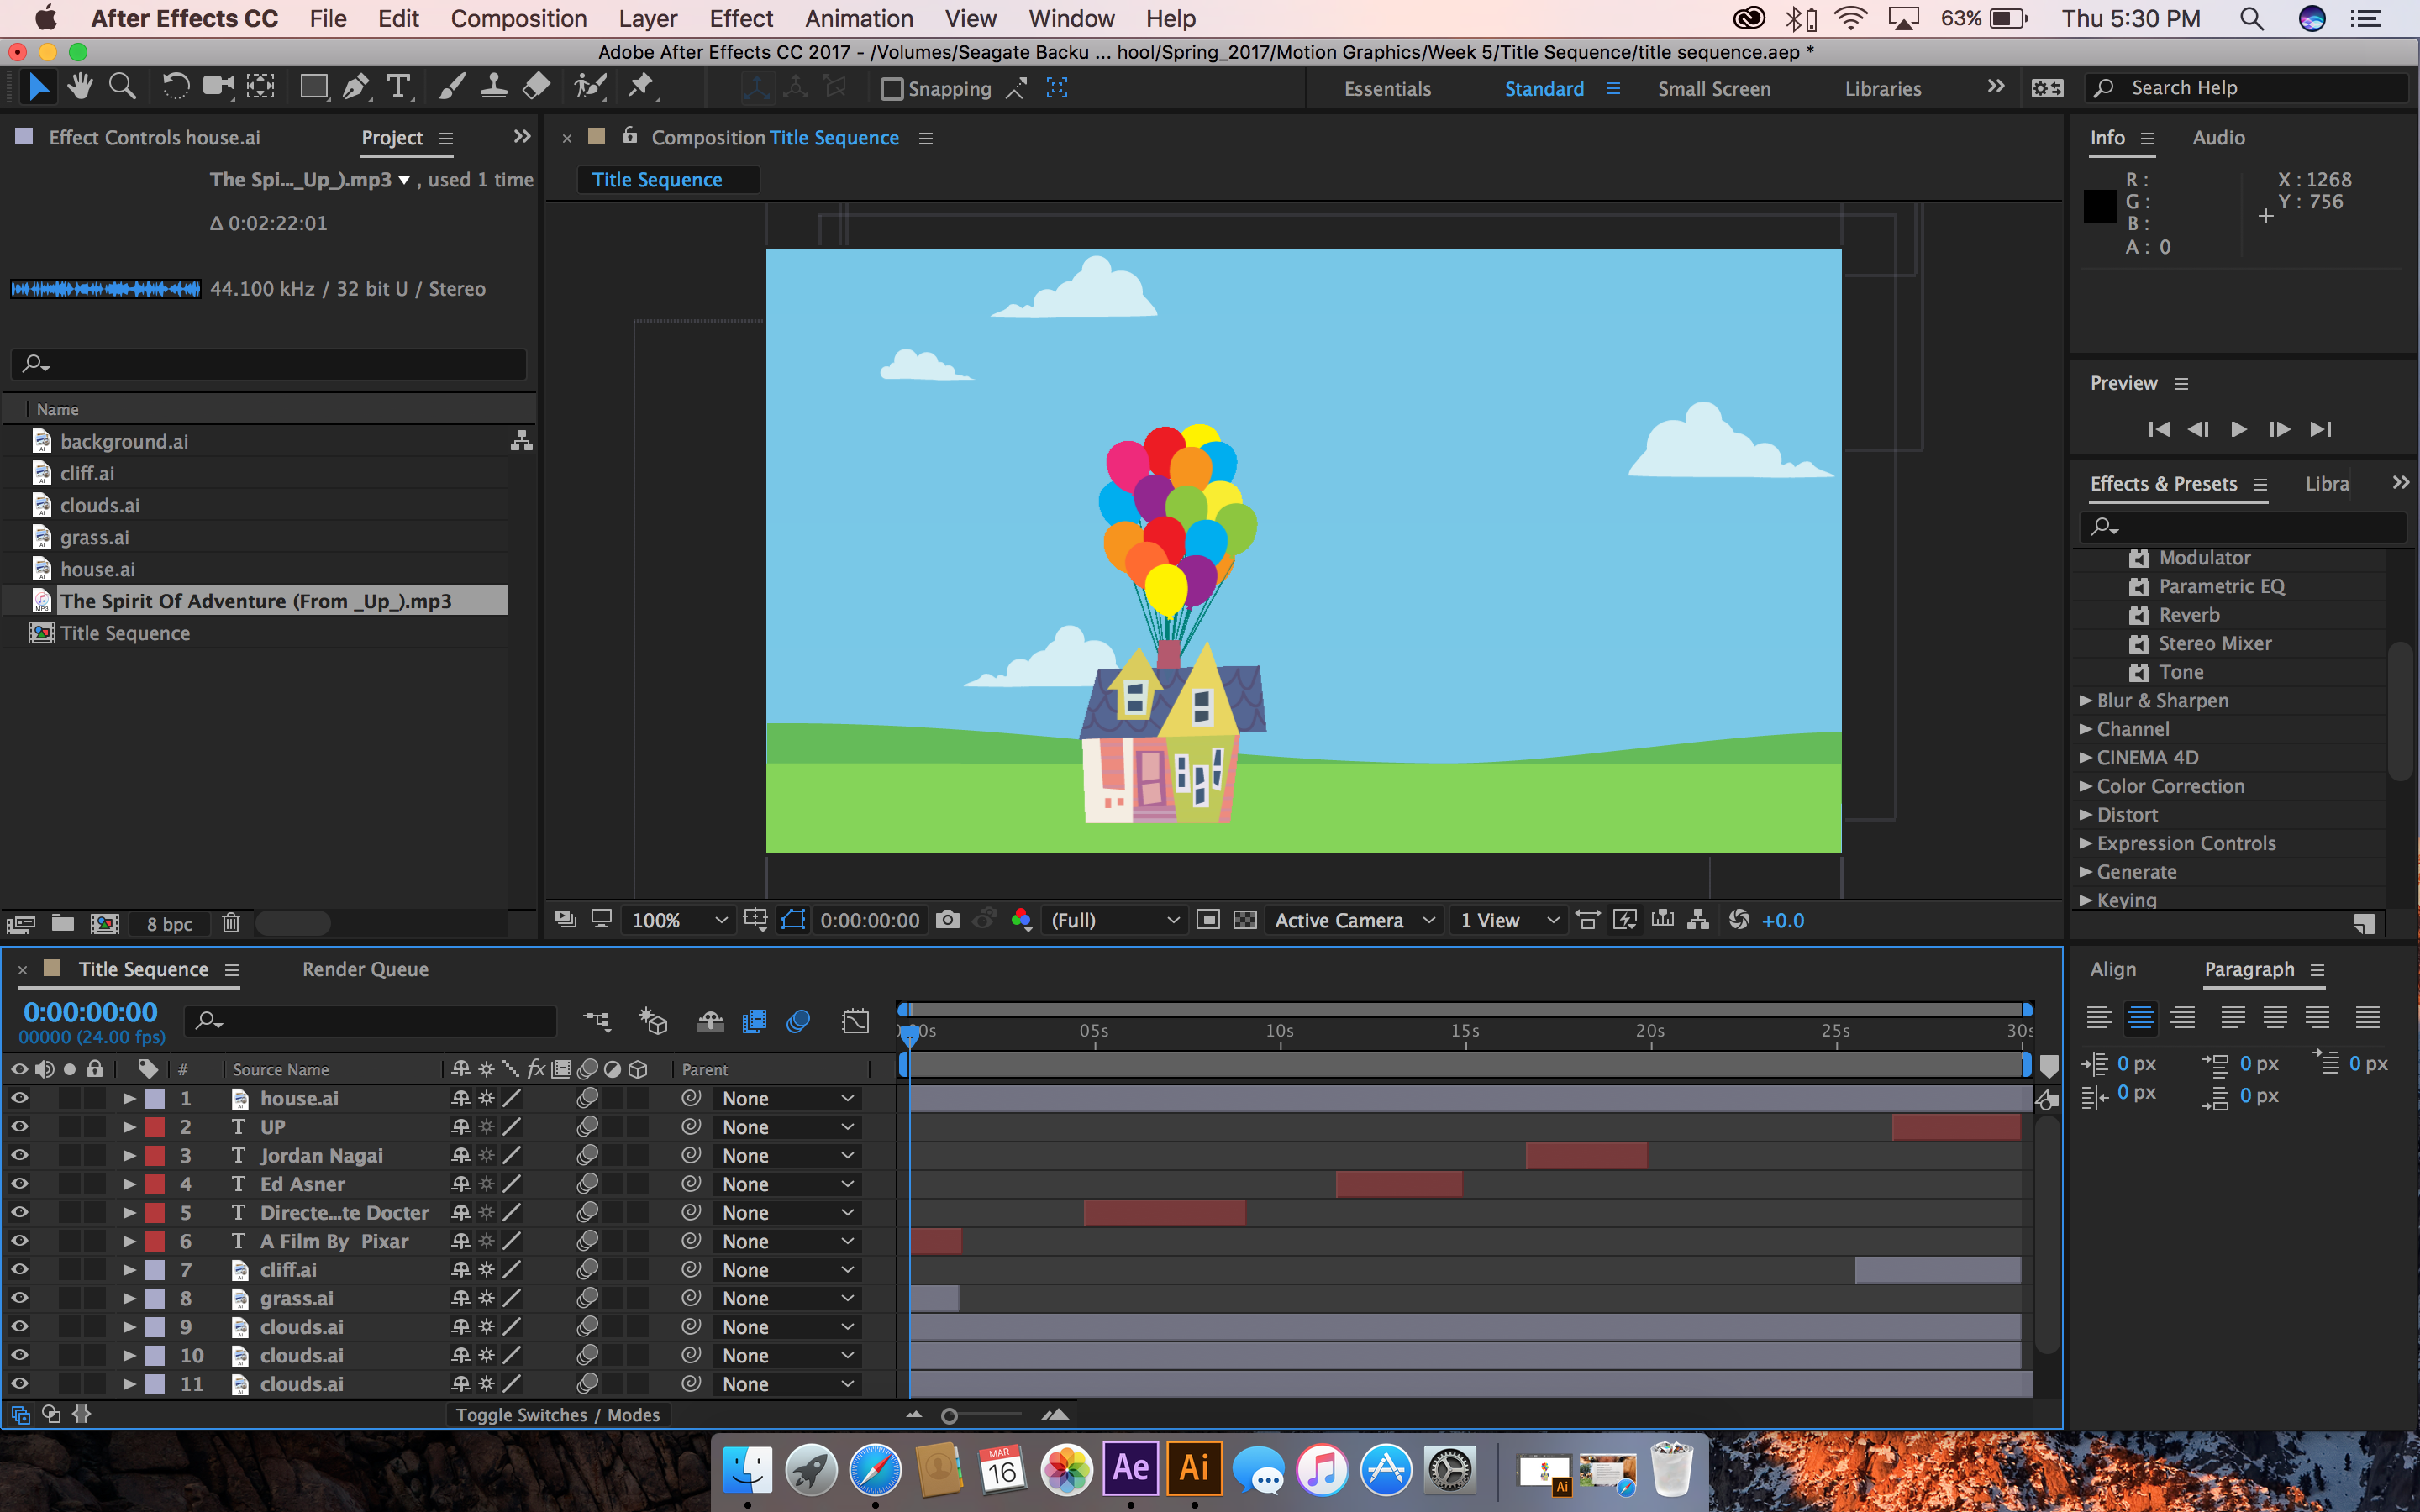Select the Pen tool in toolbar
The image size is (2420, 1512).
point(355,88)
